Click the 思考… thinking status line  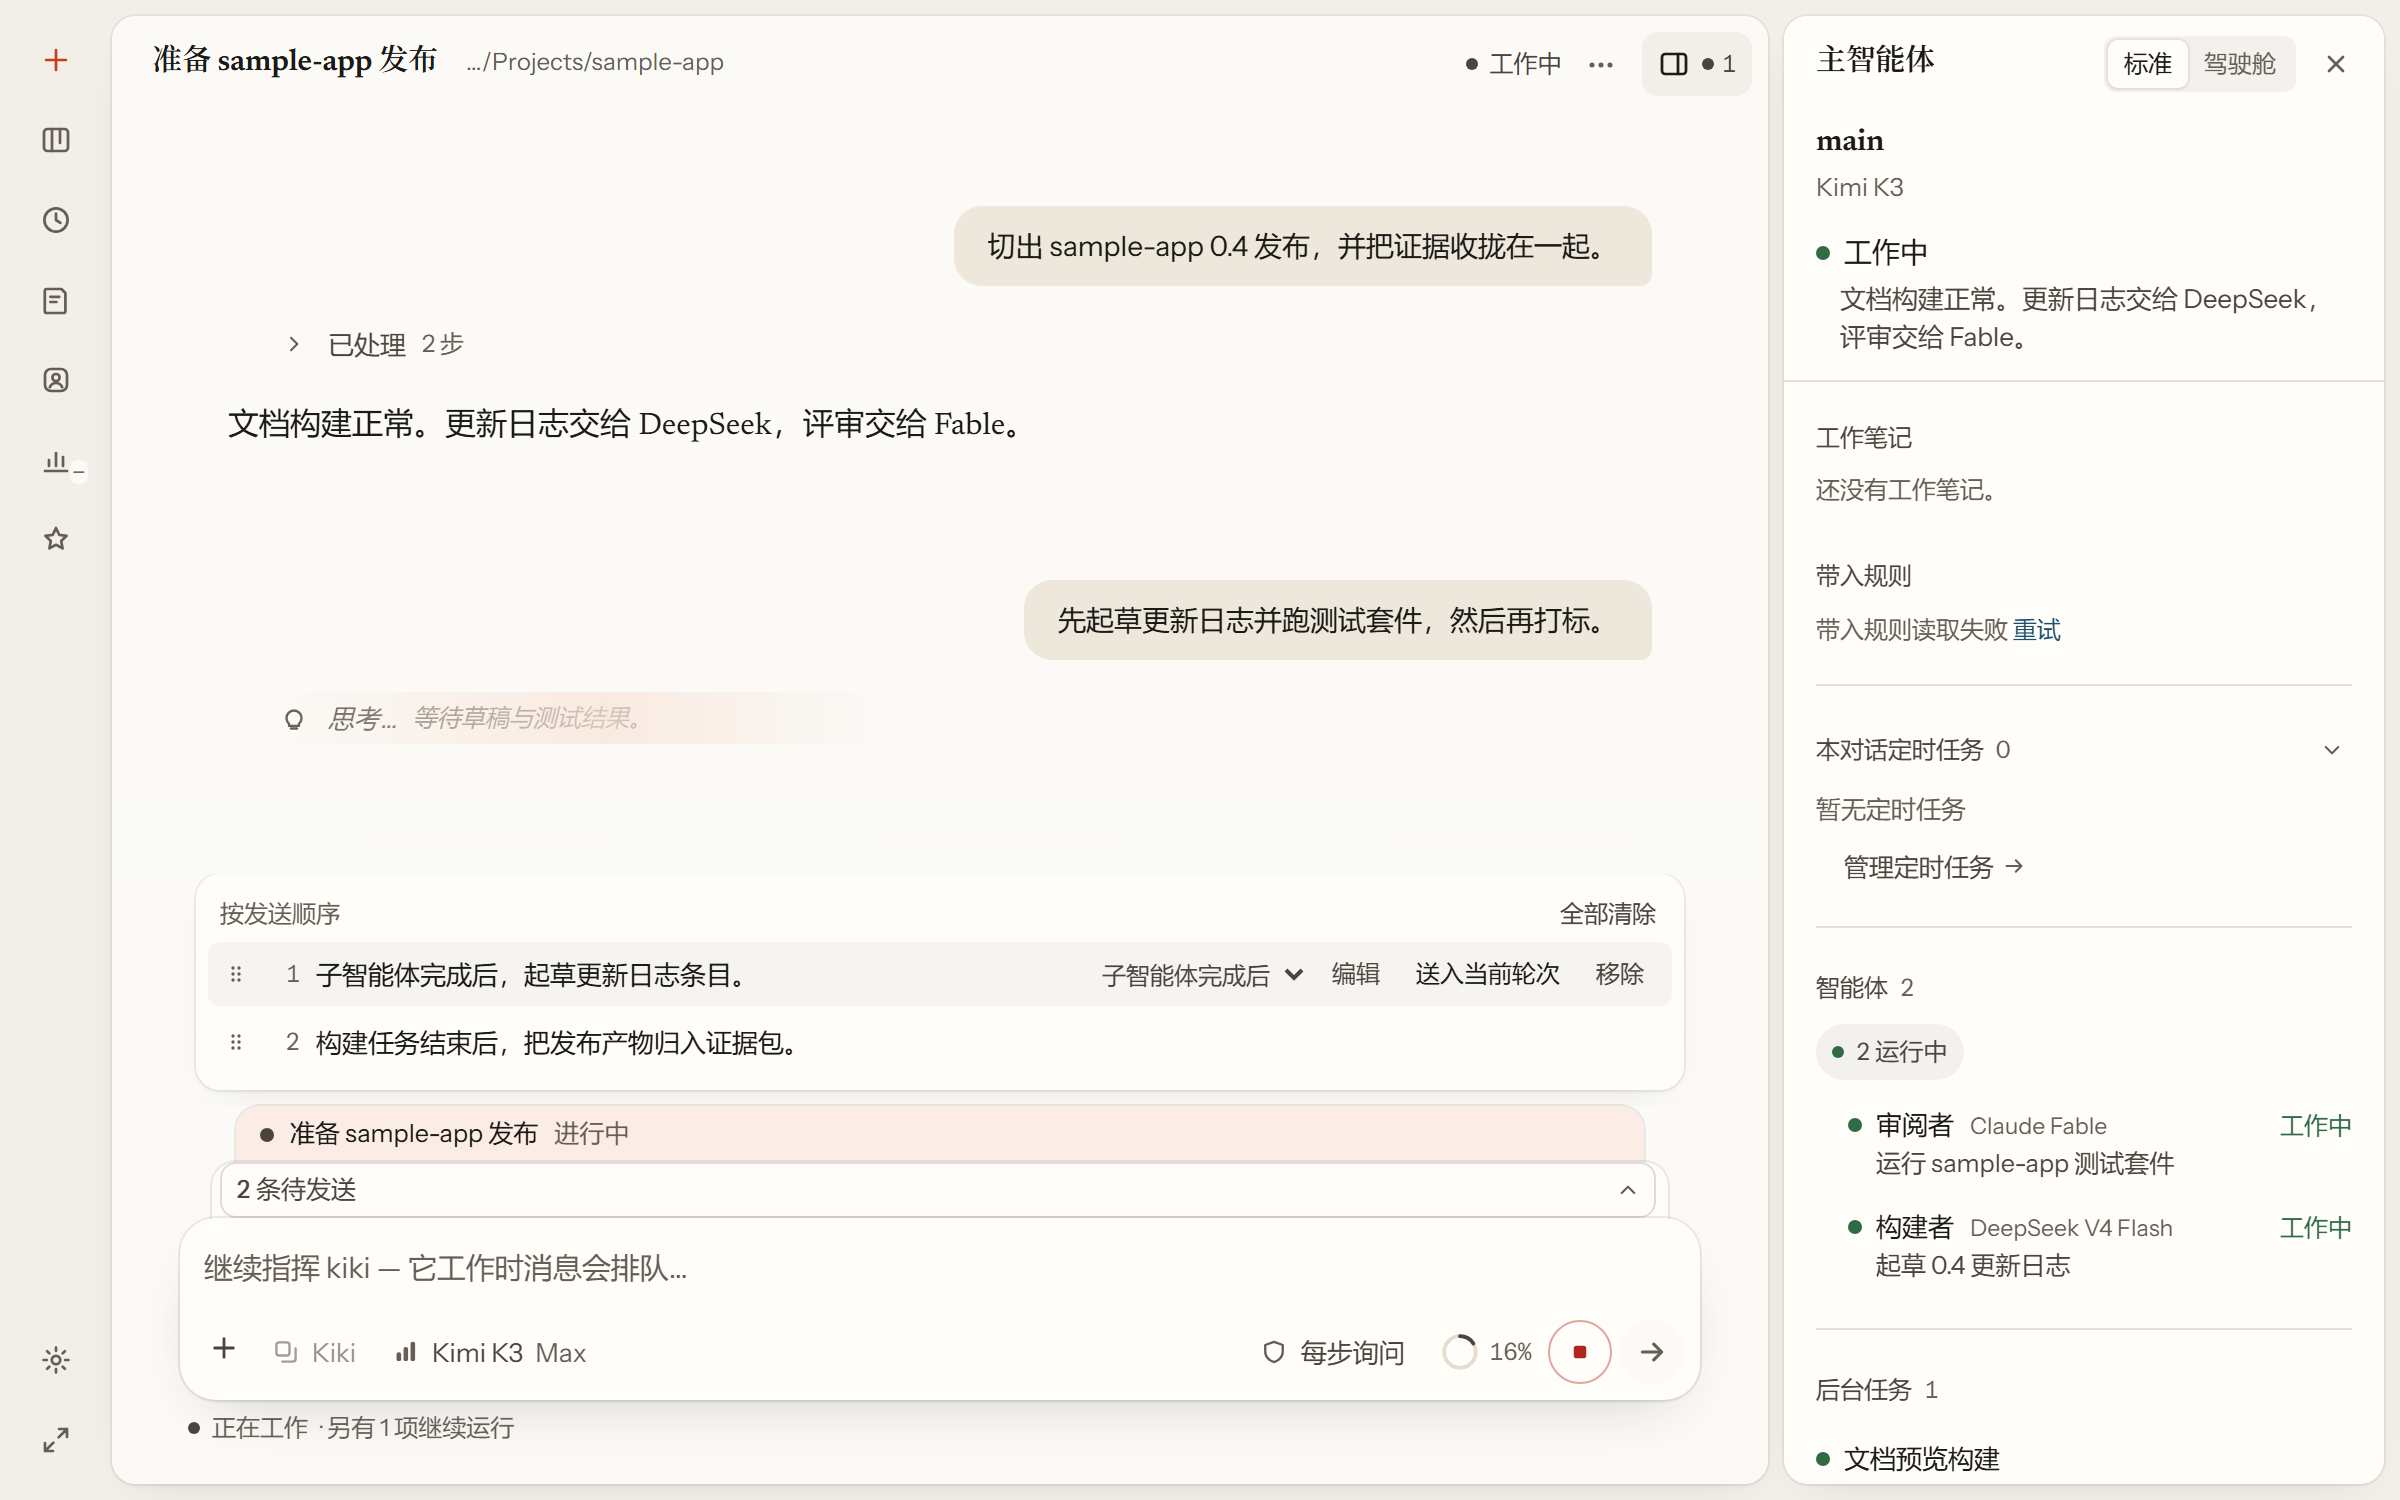click(576, 718)
